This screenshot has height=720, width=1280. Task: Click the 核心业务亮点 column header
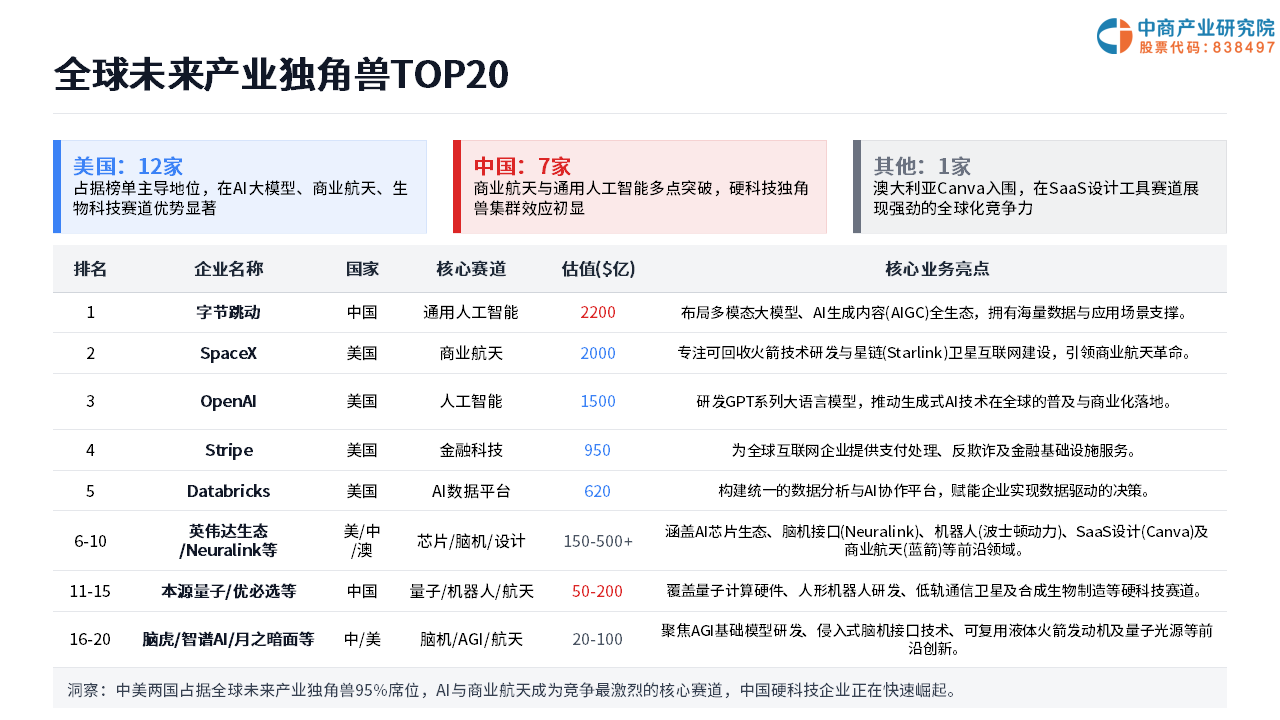click(937, 269)
